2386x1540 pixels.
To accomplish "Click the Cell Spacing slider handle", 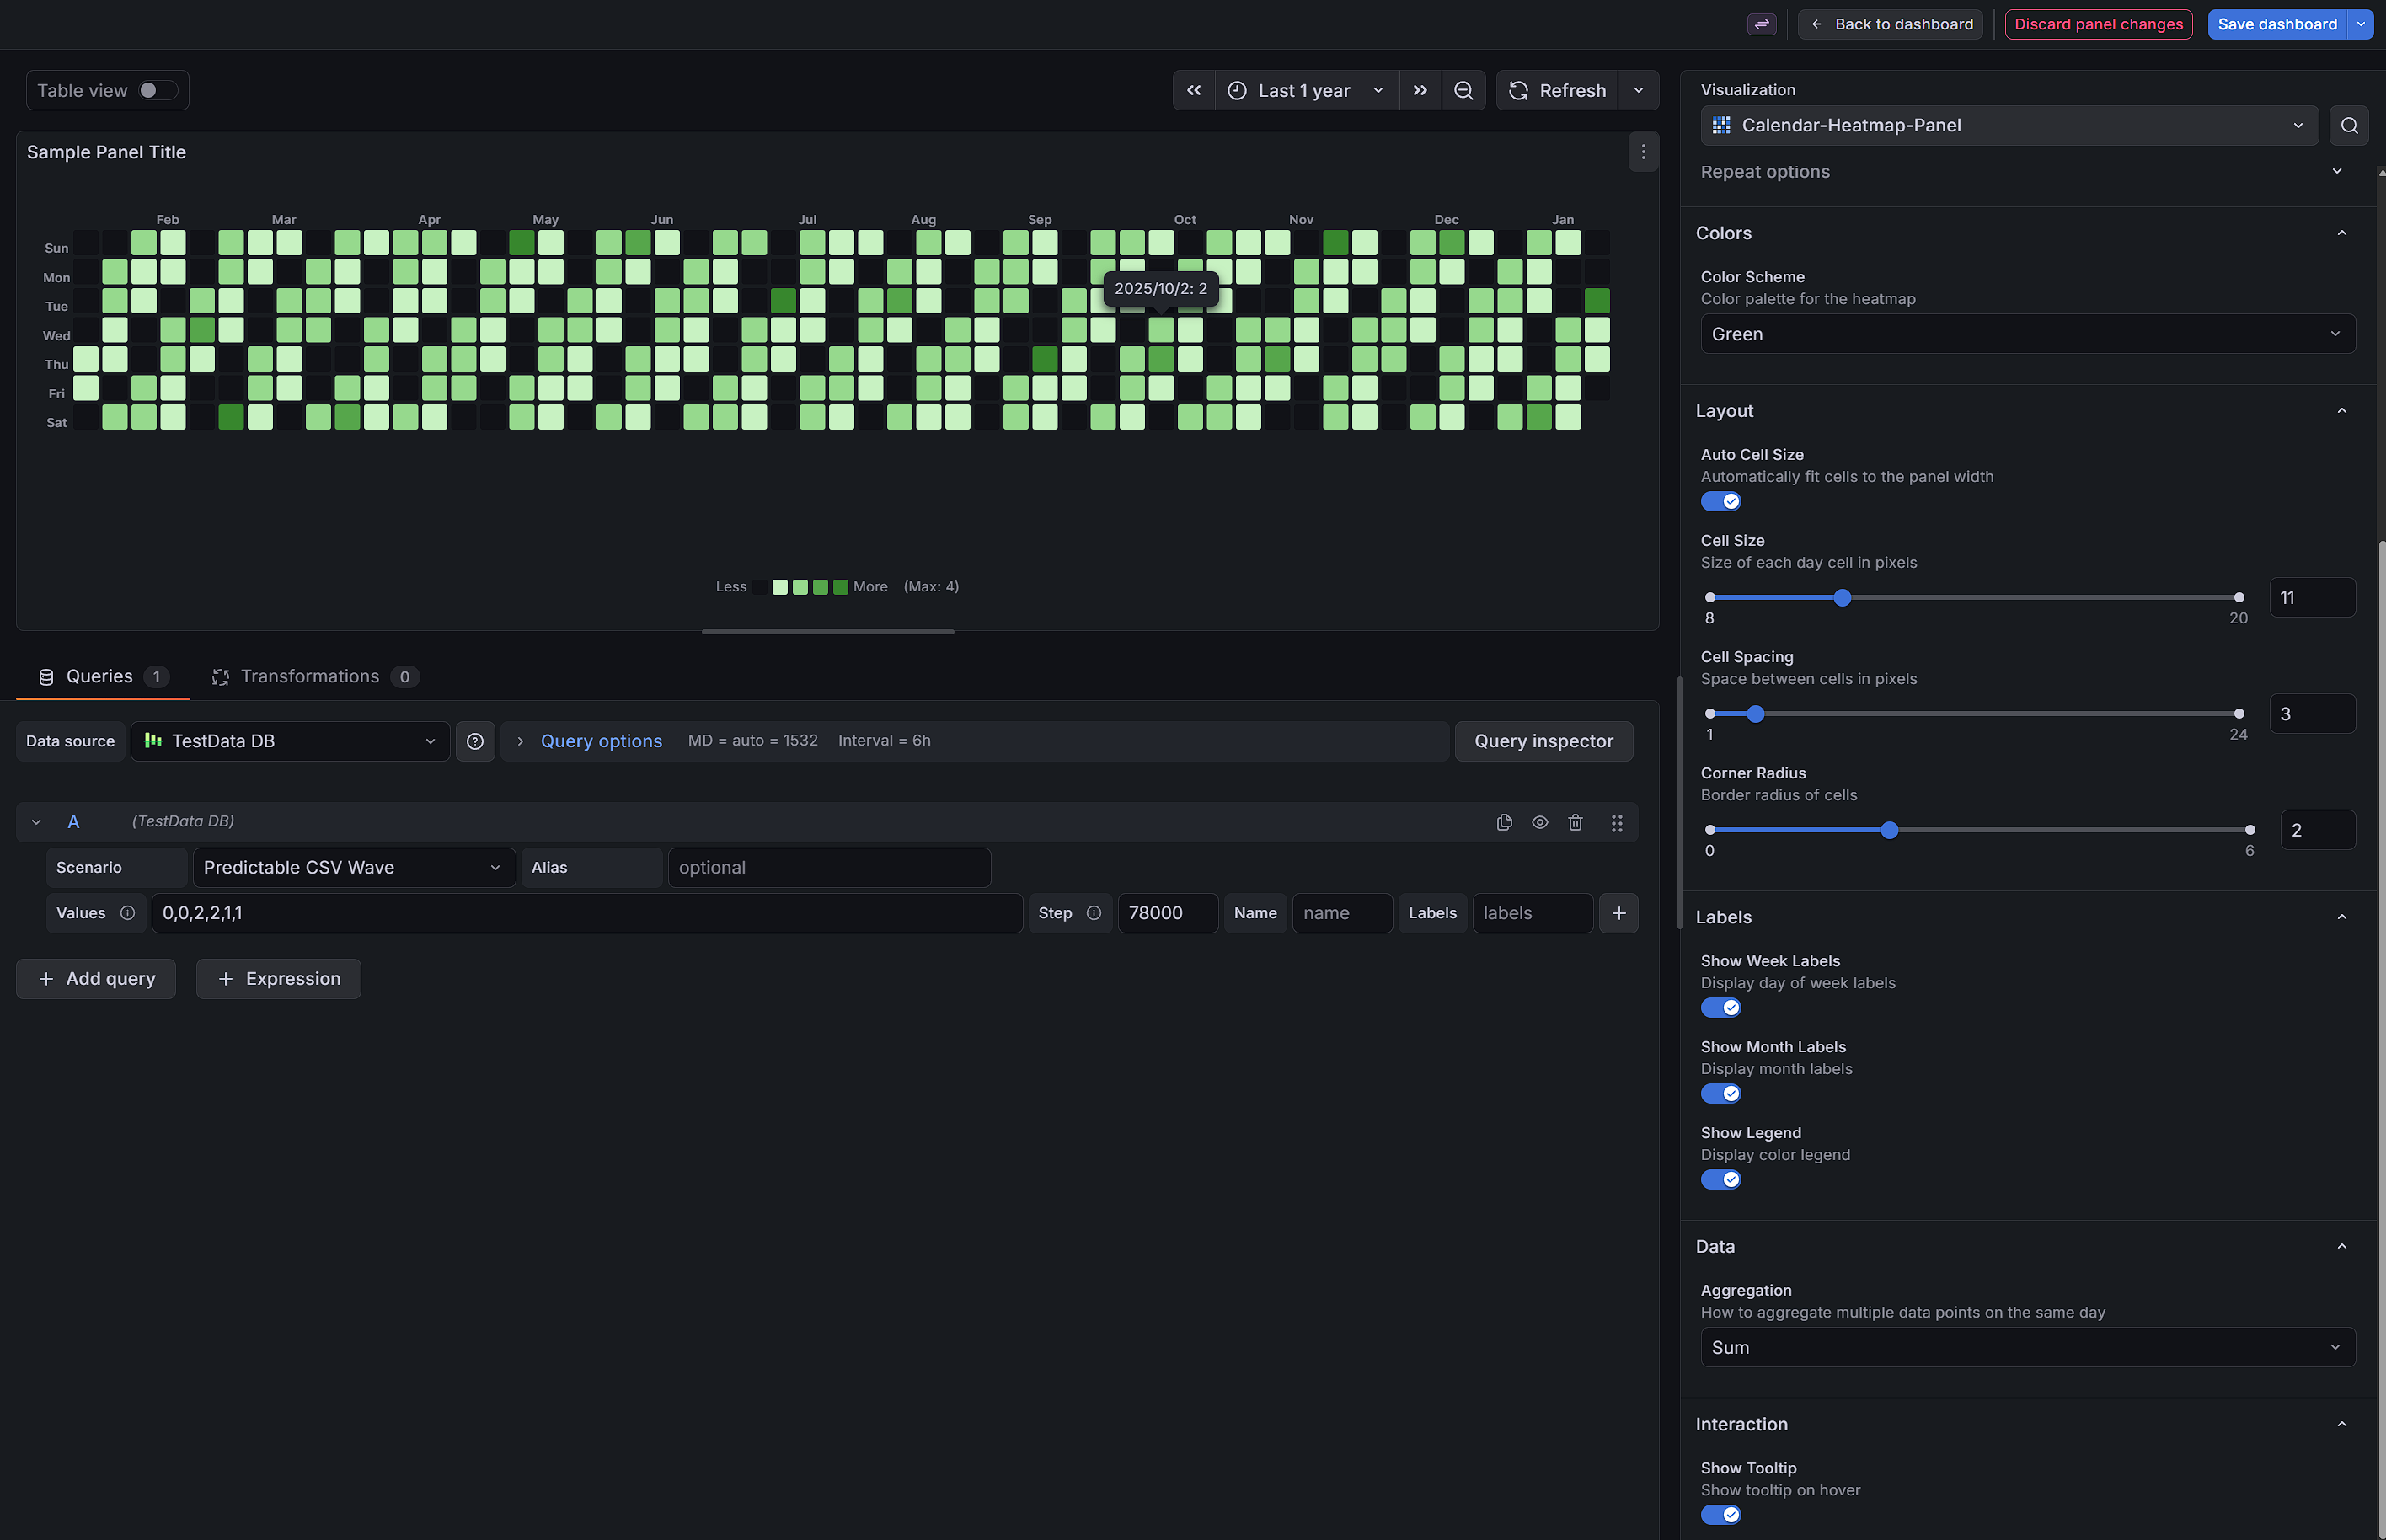I will pos(1755,714).
